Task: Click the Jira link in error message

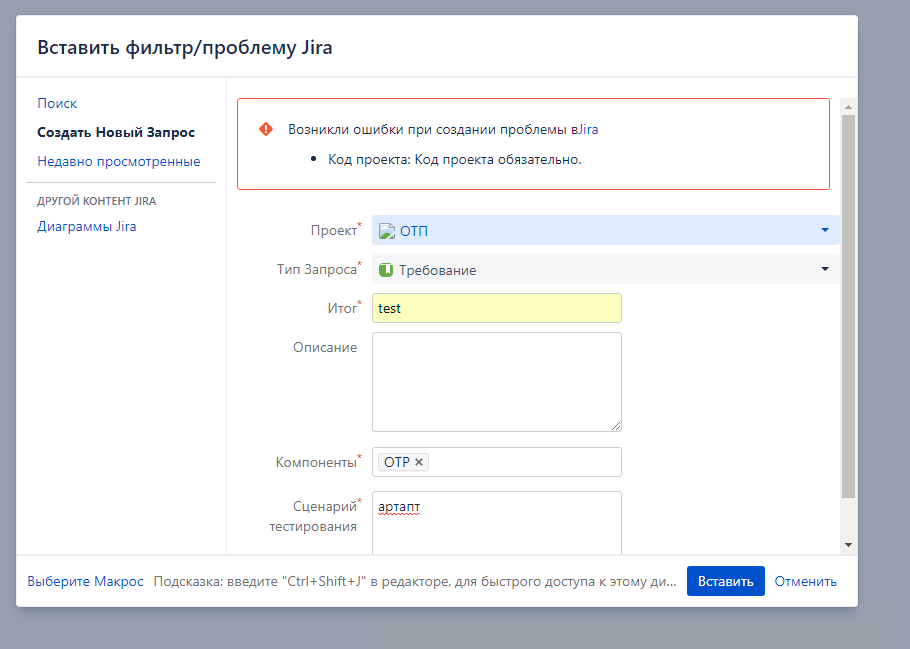Action: point(588,129)
